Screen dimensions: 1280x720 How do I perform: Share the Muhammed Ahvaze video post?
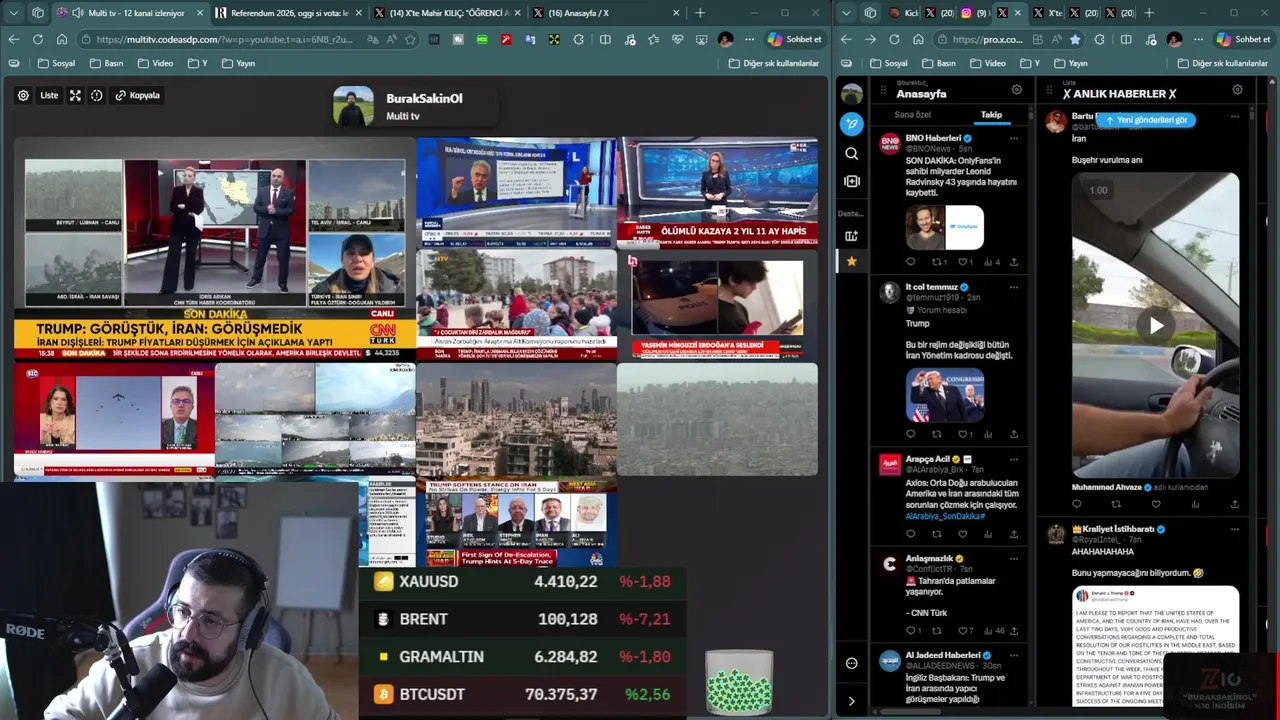click(x=1235, y=504)
